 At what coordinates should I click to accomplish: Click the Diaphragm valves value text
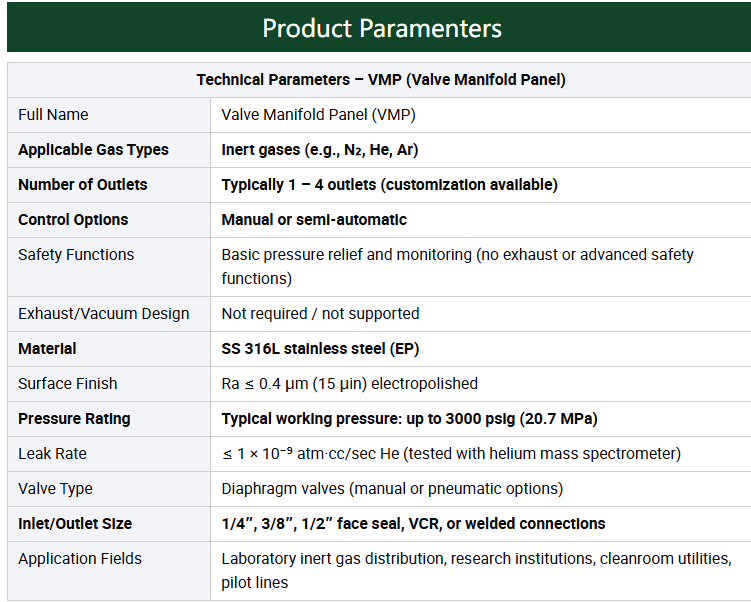point(392,489)
